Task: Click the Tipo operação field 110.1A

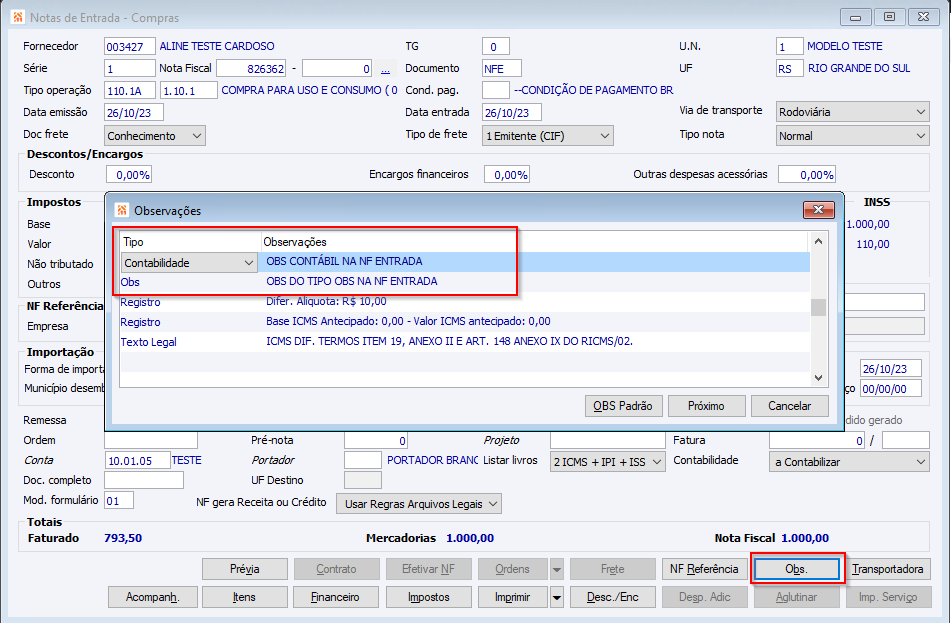Action: tap(130, 90)
